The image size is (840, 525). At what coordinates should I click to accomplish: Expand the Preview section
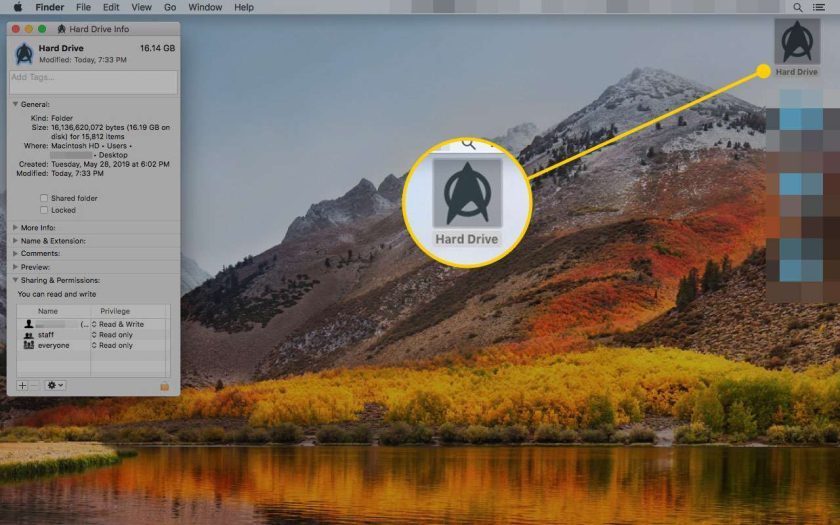[x=16, y=267]
